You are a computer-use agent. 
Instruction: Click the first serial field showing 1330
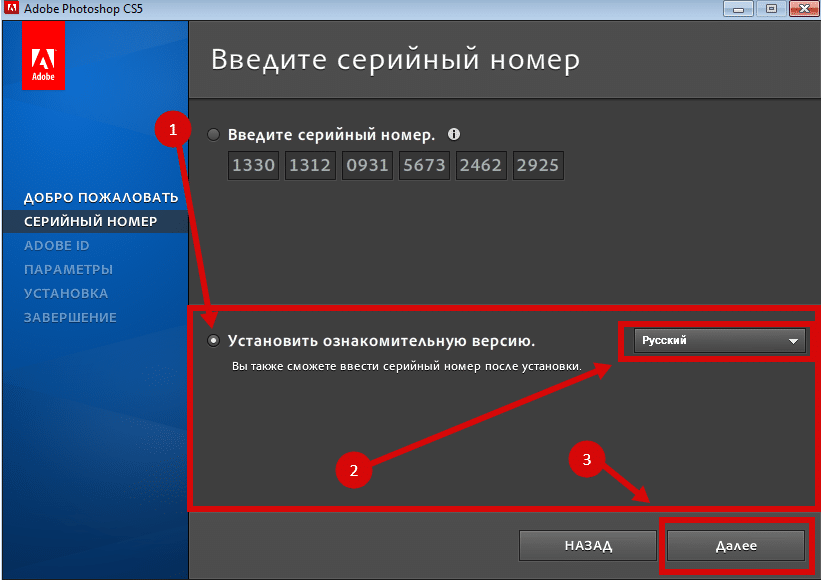click(253, 166)
